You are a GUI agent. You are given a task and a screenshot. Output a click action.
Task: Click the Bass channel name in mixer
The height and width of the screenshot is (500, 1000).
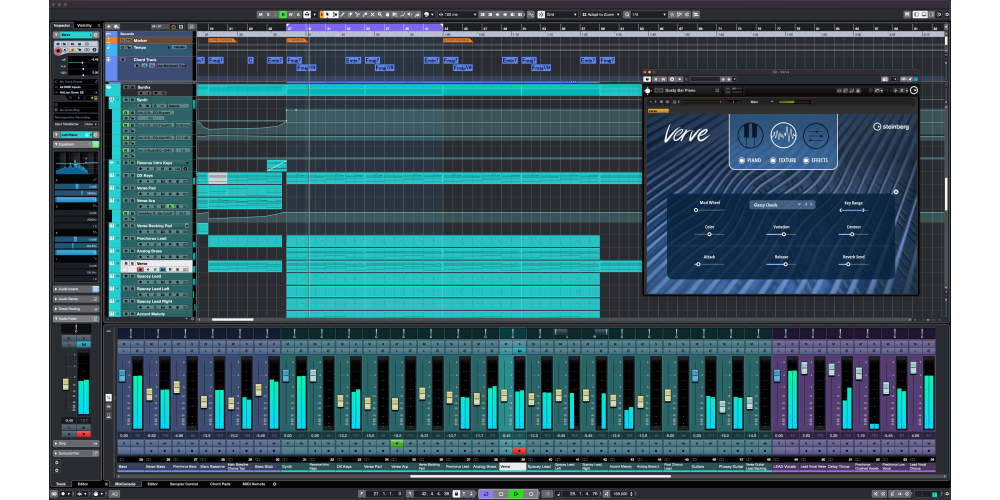[x=130, y=467]
